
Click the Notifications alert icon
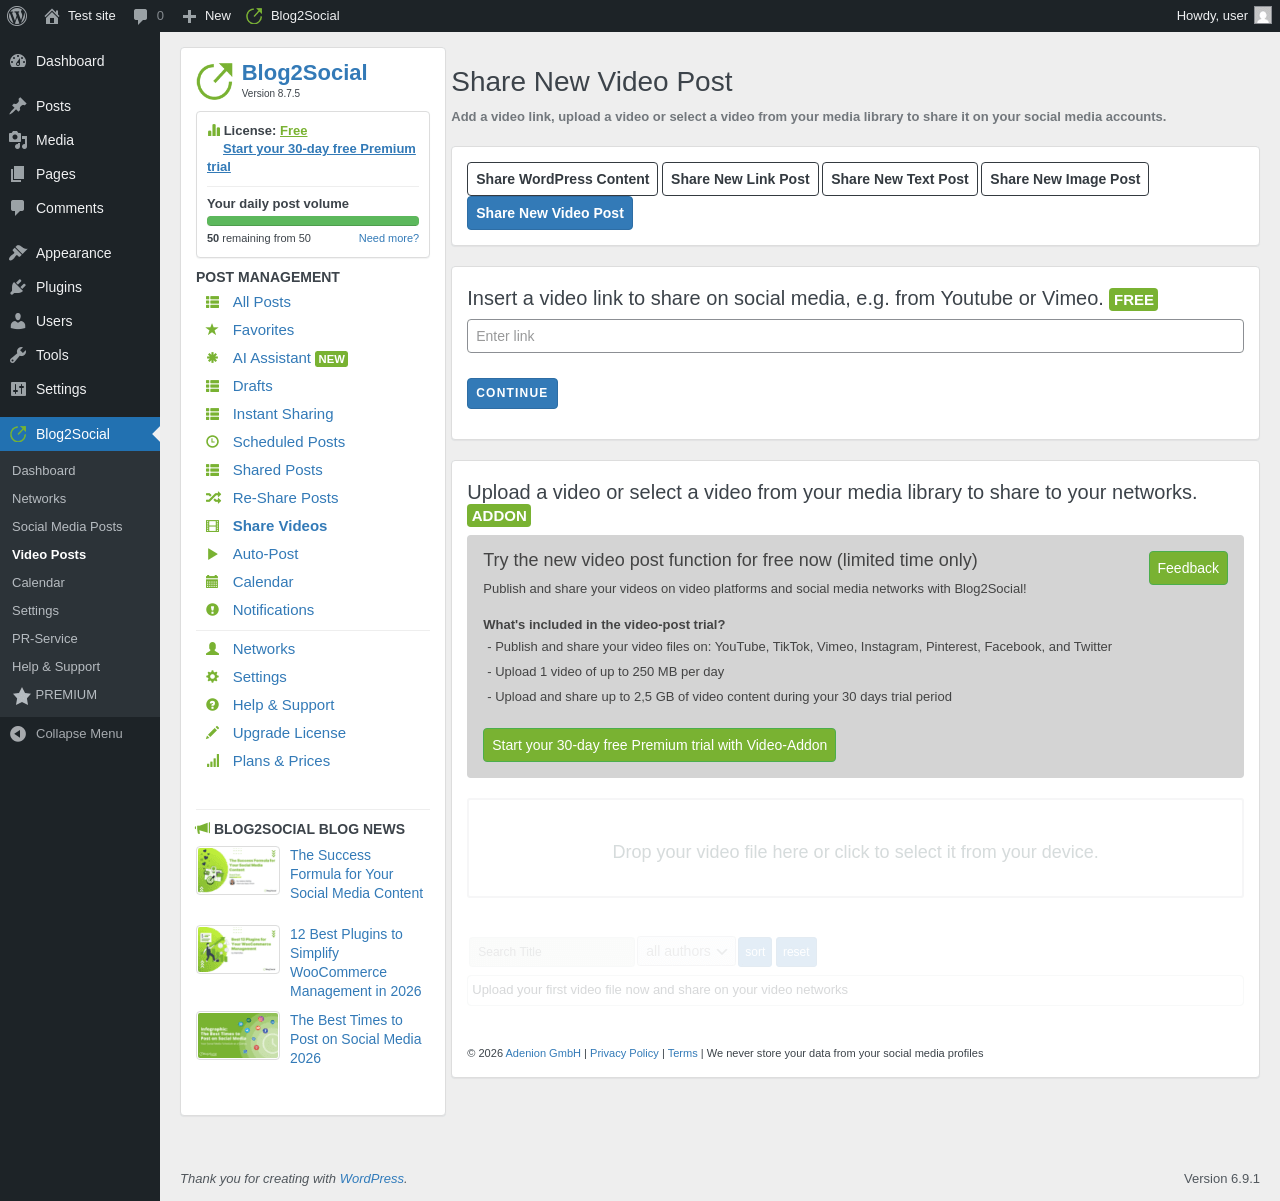(x=212, y=610)
